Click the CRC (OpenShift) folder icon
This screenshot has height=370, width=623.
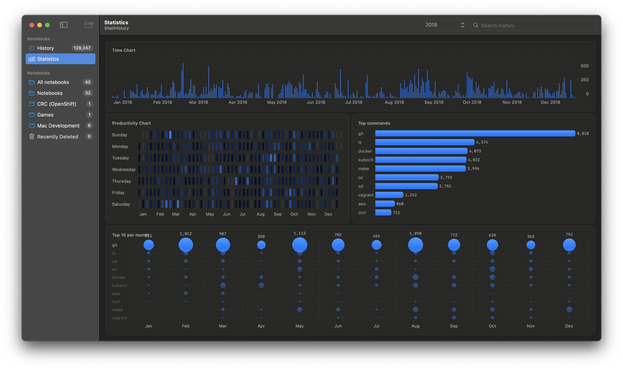click(x=32, y=104)
